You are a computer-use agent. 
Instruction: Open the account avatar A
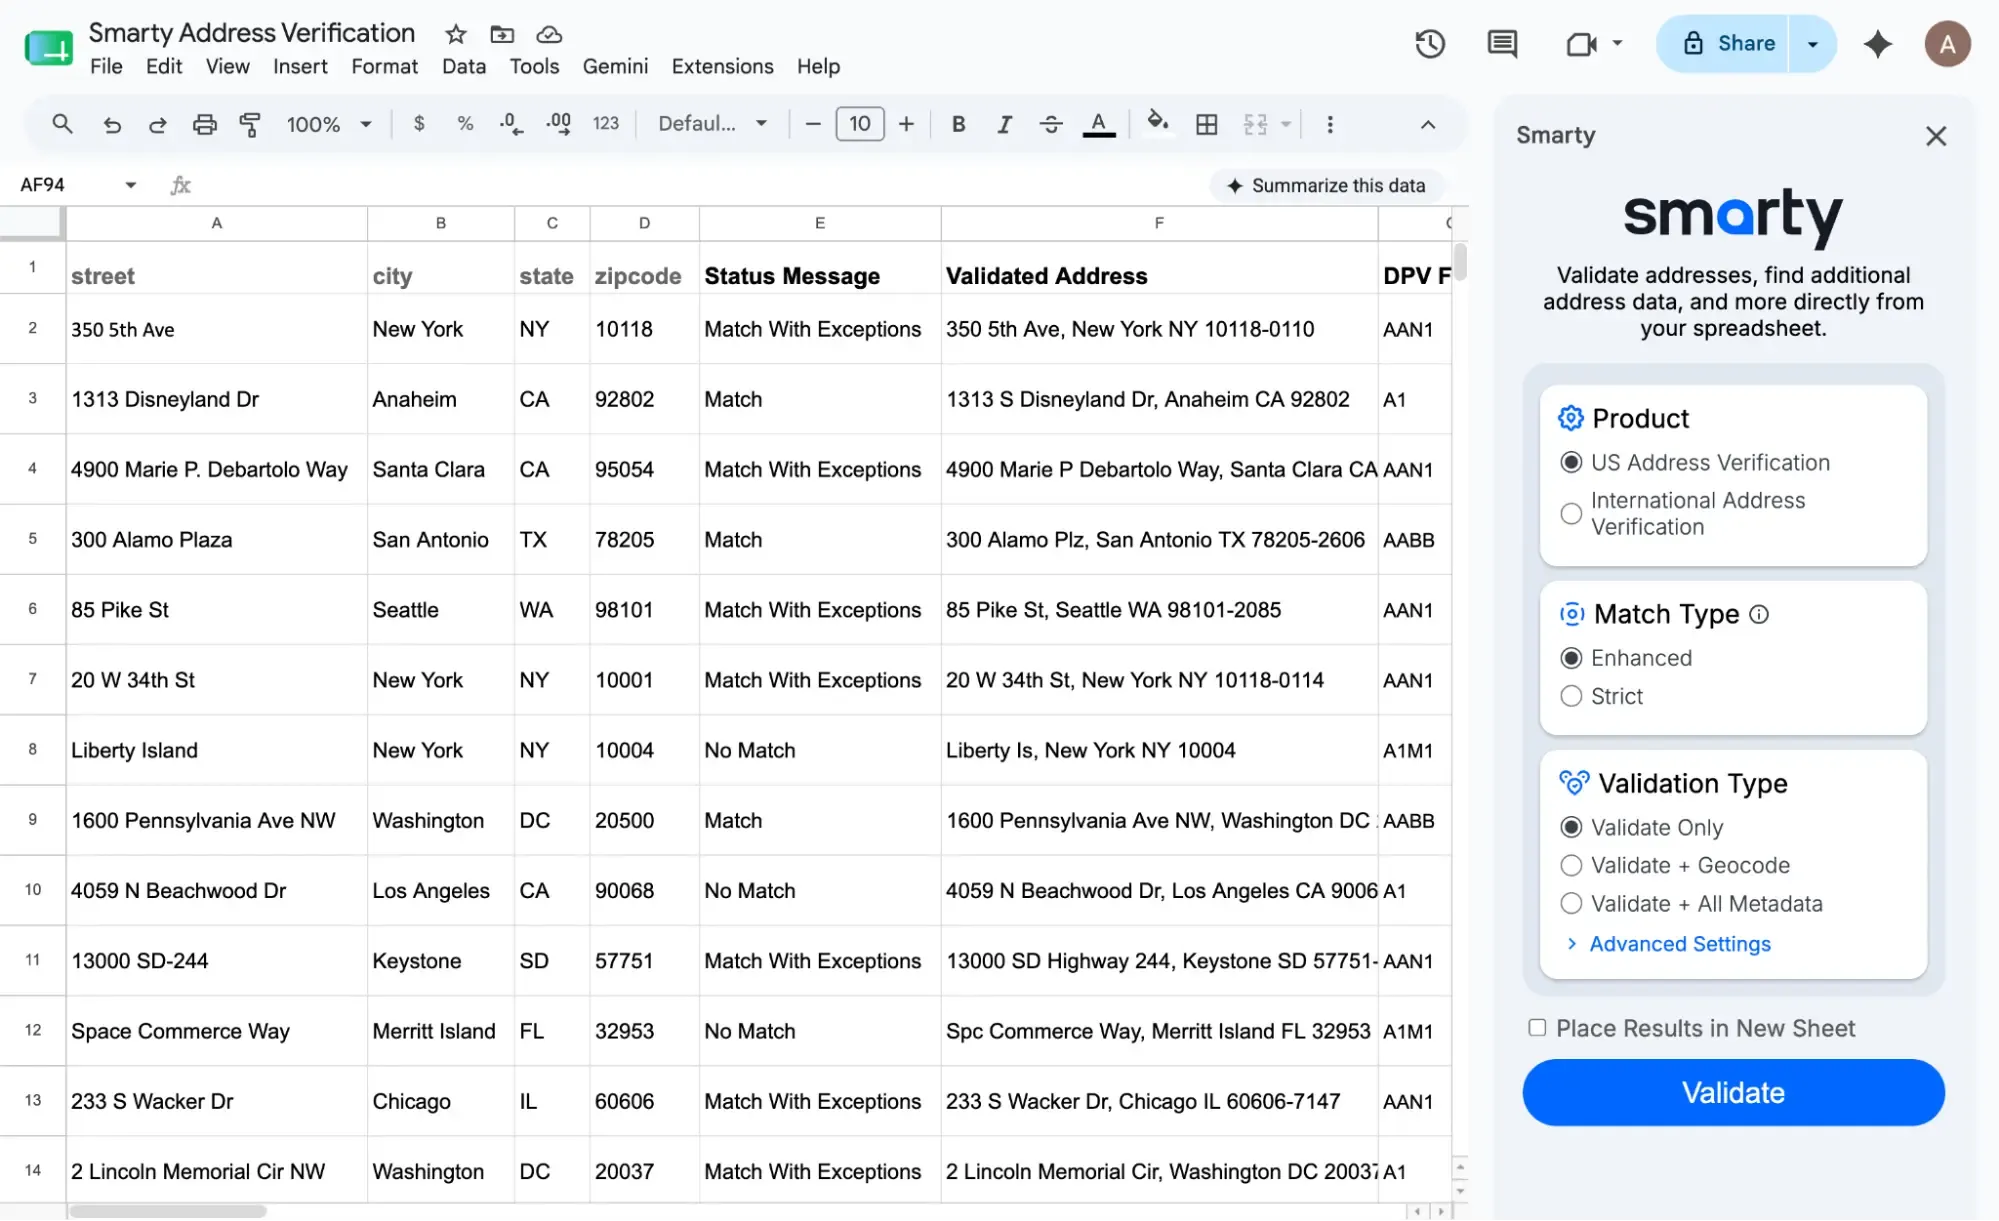click(1946, 44)
